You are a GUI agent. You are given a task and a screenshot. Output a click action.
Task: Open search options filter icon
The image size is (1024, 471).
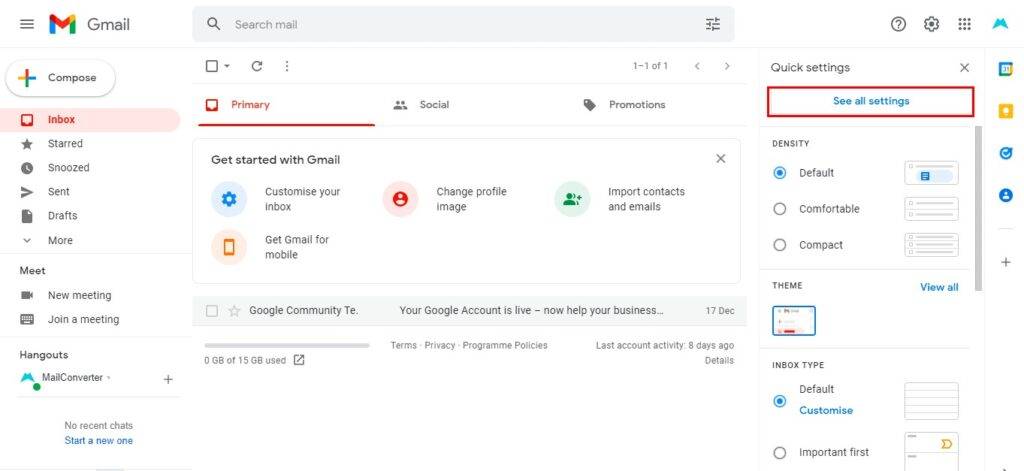point(712,24)
